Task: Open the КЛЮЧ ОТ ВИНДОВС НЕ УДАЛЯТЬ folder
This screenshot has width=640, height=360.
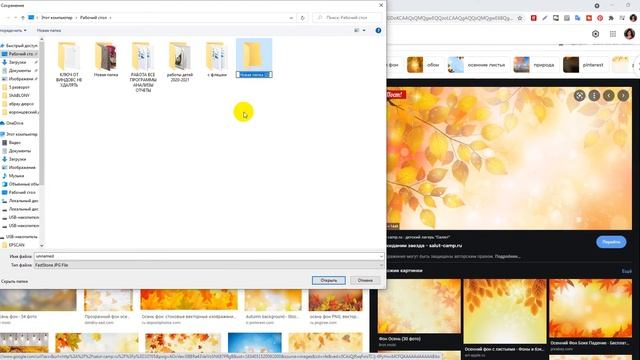Action: pos(69,64)
